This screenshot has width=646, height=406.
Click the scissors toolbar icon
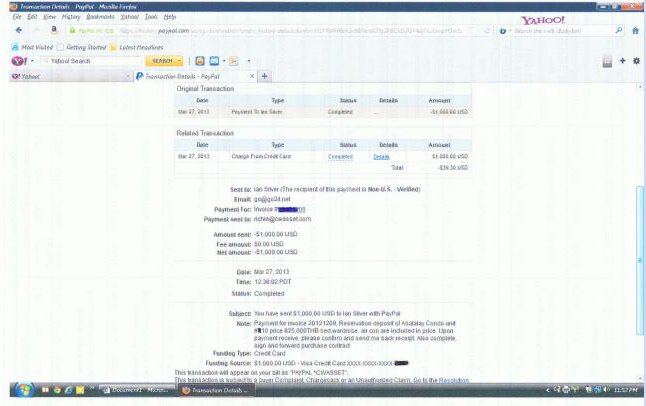[234, 61]
